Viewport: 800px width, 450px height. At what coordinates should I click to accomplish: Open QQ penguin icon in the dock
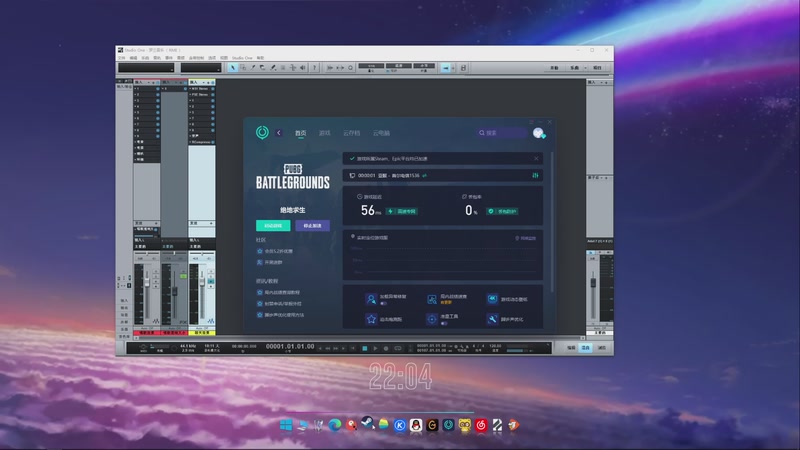coord(416,425)
